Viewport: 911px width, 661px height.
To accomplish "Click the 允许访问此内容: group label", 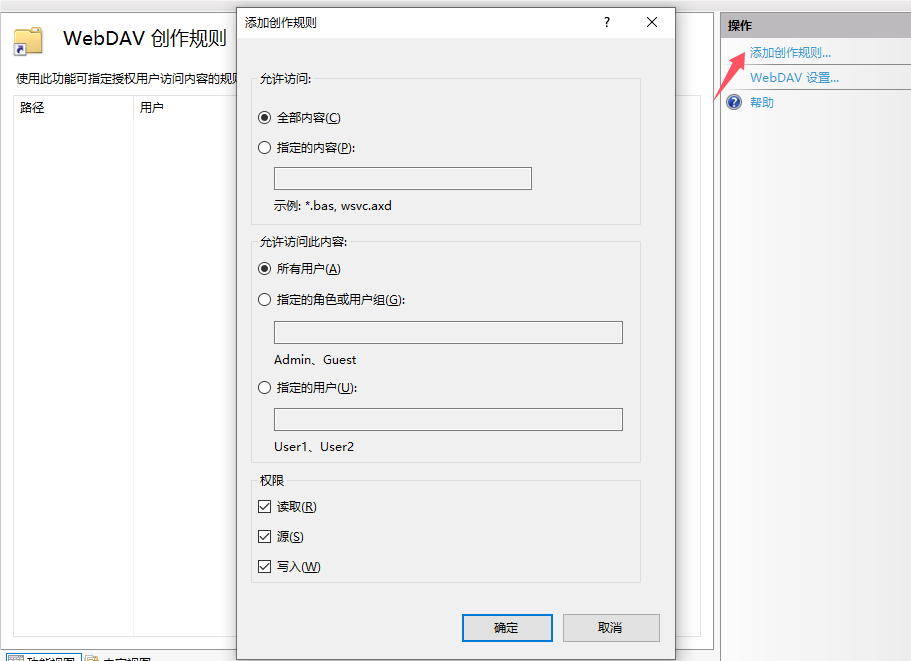I will [303, 242].
